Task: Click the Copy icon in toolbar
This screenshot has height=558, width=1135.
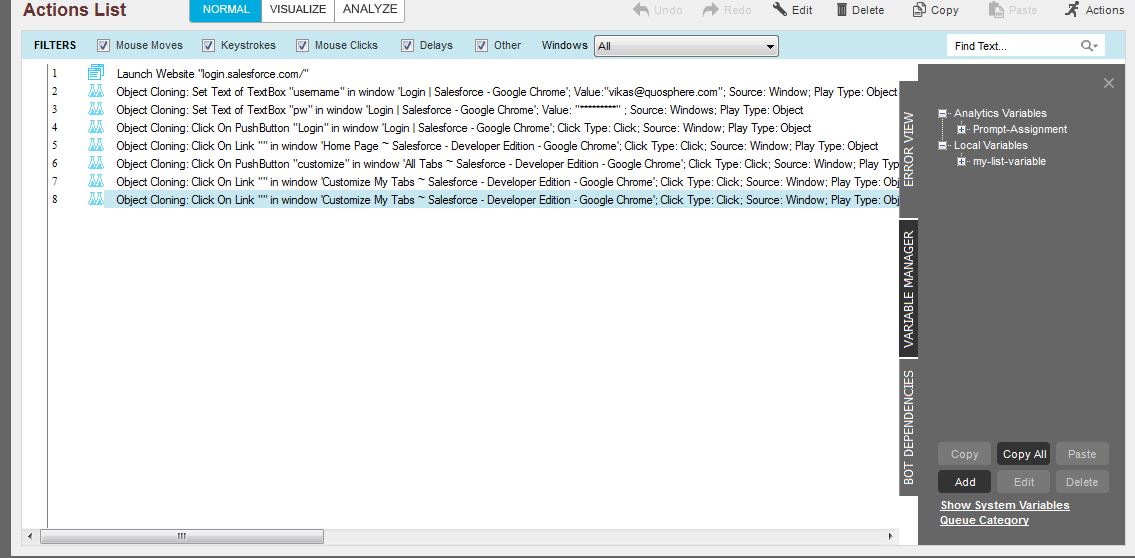Action: pos(919,10)
